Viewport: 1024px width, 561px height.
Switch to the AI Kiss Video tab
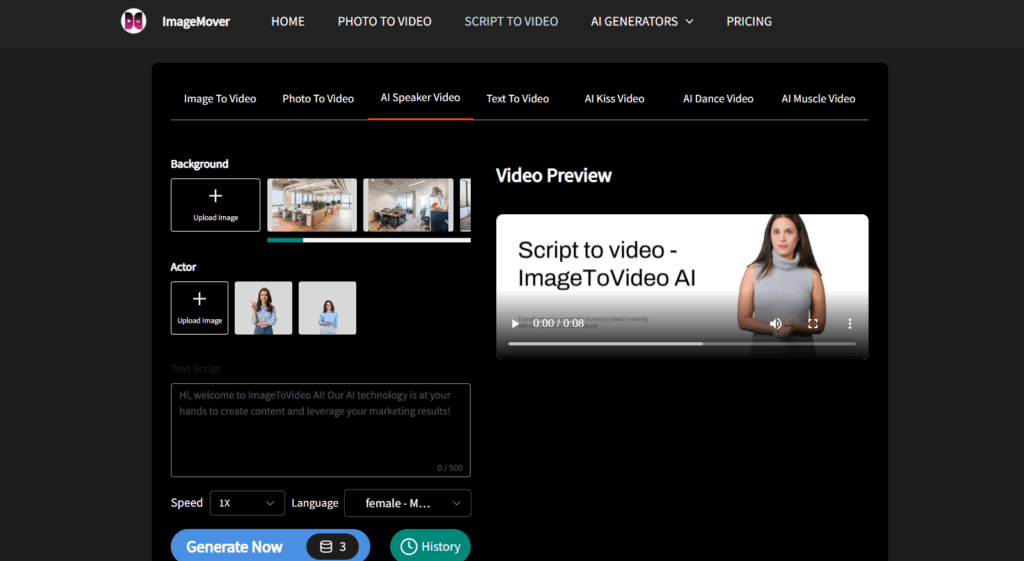click(x=615, y=99)
